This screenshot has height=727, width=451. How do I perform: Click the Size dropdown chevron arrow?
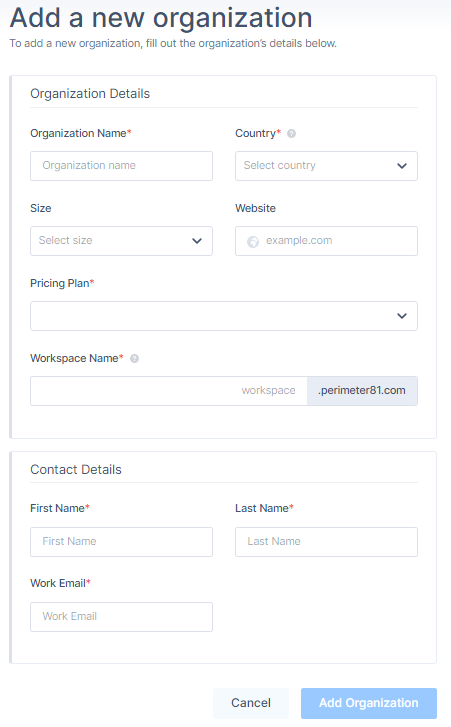point(197,241)
